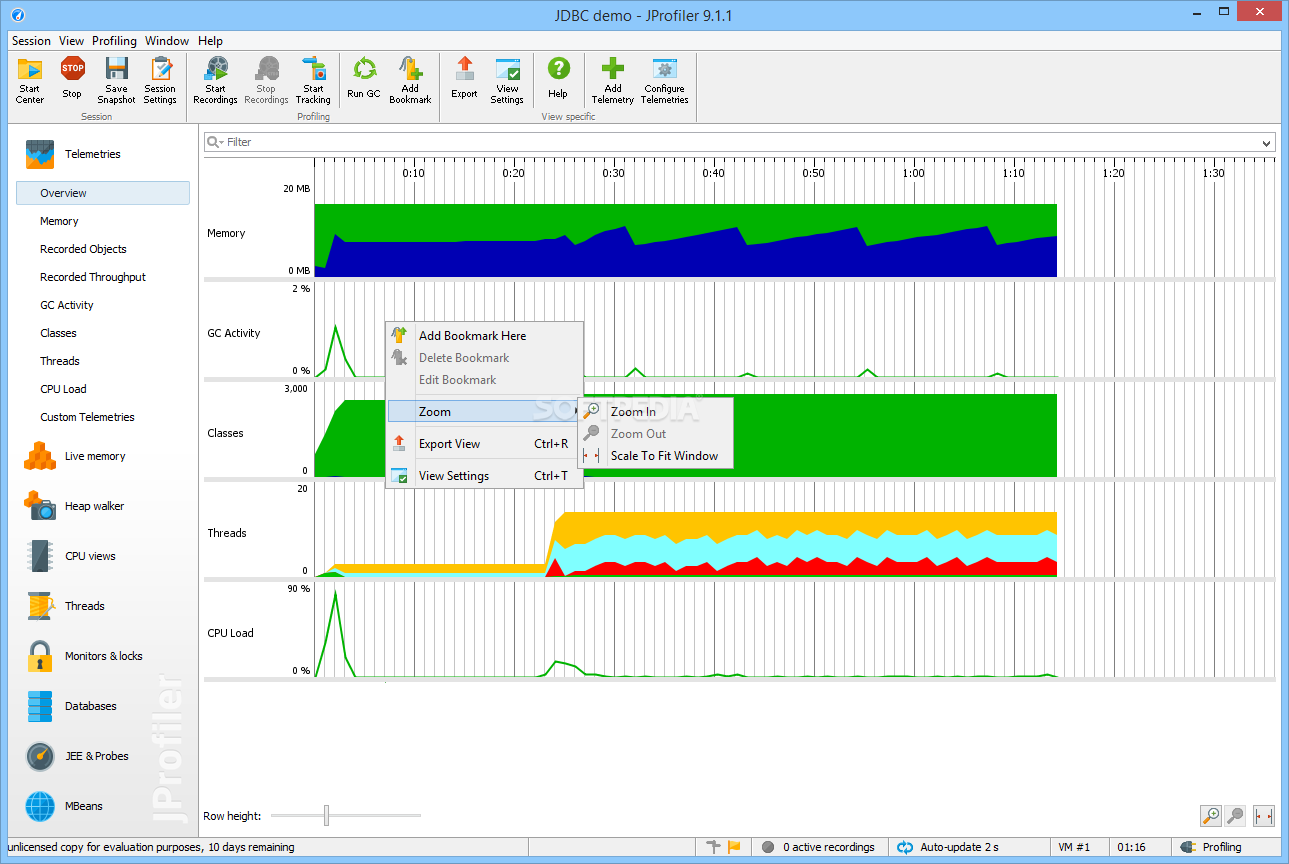1289x864 pixels.
Task: Select the Zoom context menu entry
Action: (x=484, y=412)
